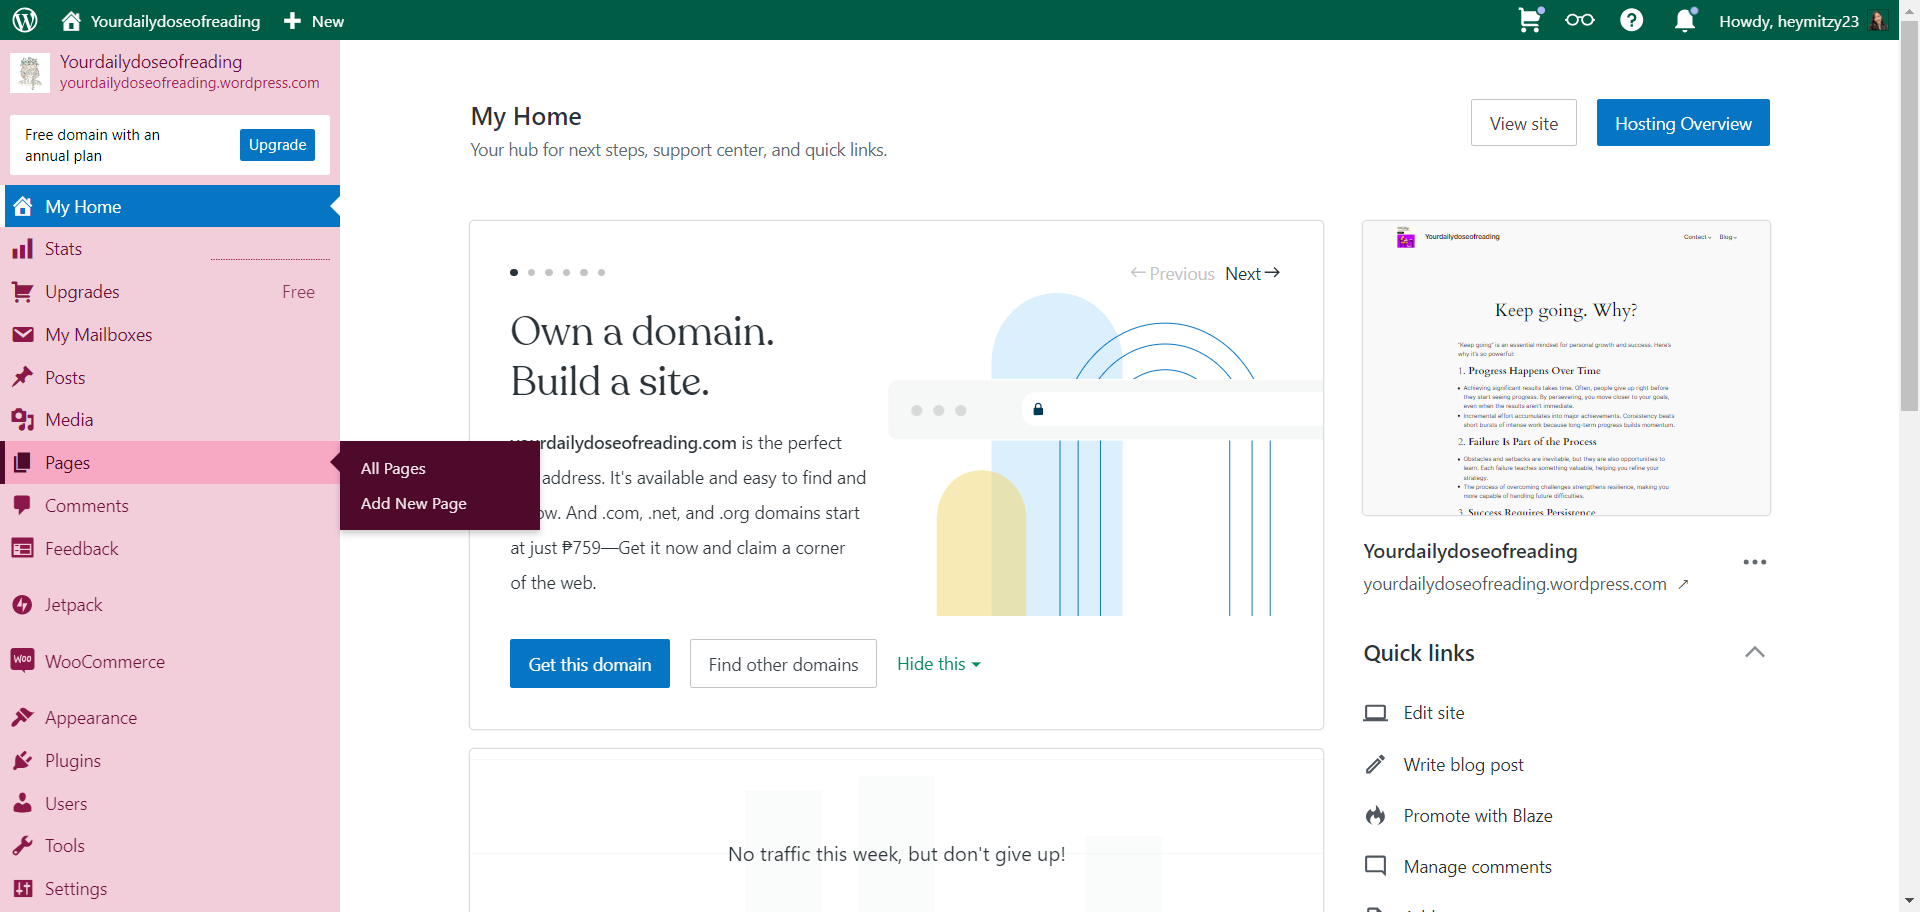Open the Help question mark icon

pos(1632,20)
